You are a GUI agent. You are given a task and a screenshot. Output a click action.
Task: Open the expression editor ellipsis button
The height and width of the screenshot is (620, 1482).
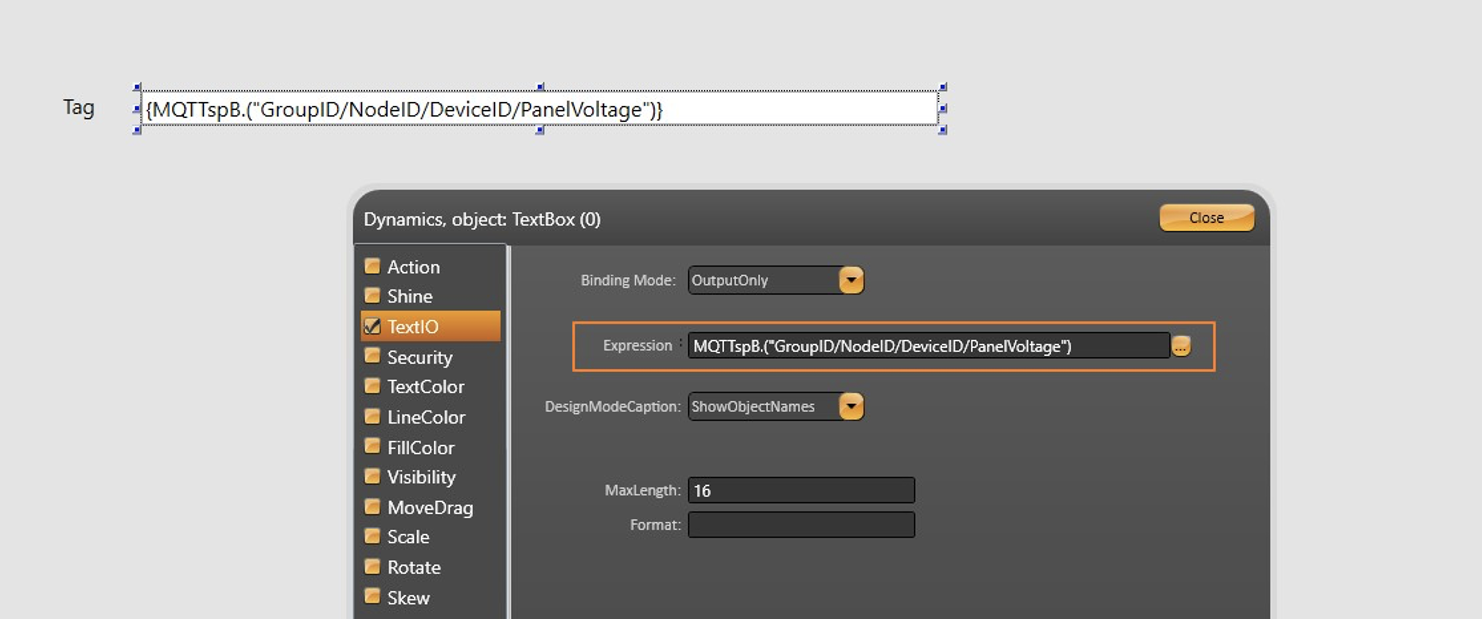coord(1181,347)
